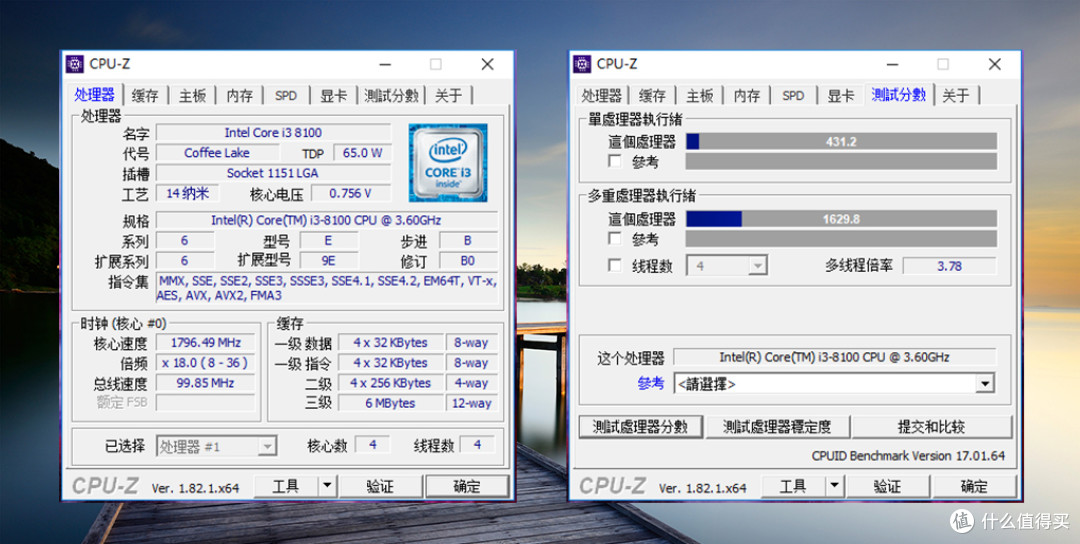The width and height of the screenshot is (1080, 544).
Task: Open the 显卡 tab in right CPU-Z window
Action: point(840,96)
